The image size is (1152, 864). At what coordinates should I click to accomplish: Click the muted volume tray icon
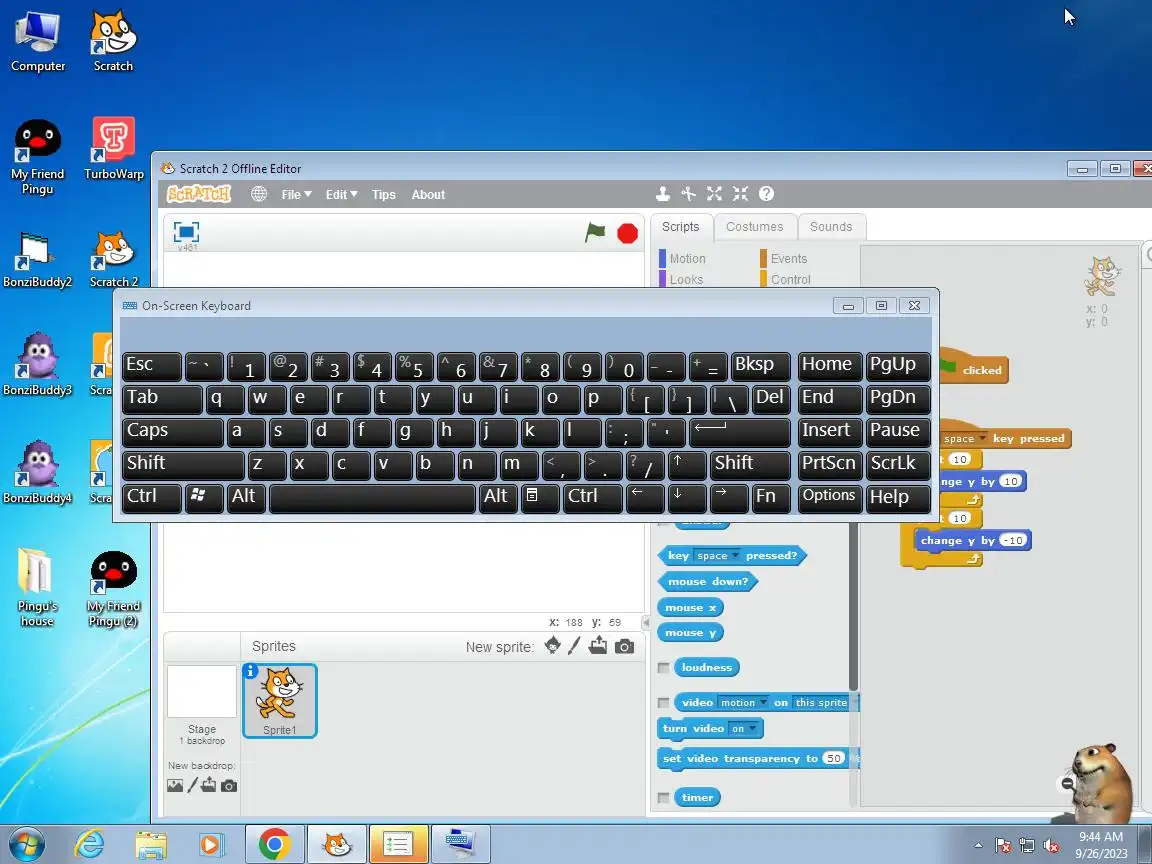(1051, 846)
